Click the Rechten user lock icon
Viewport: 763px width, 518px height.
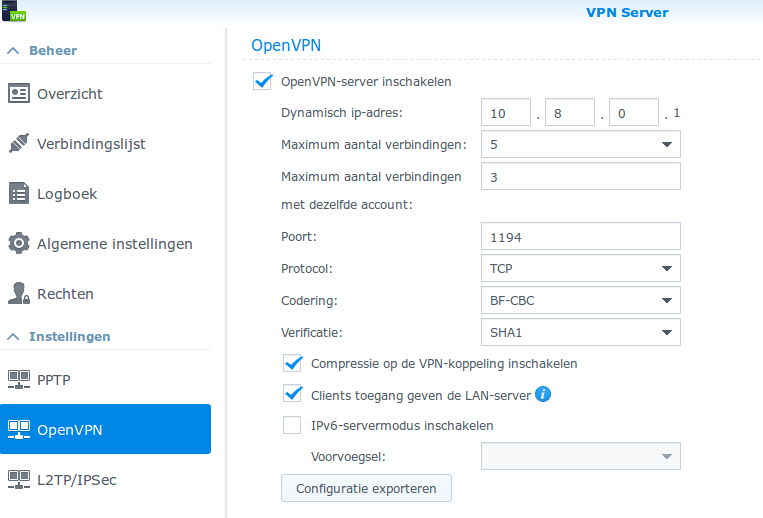click(19, 293)
